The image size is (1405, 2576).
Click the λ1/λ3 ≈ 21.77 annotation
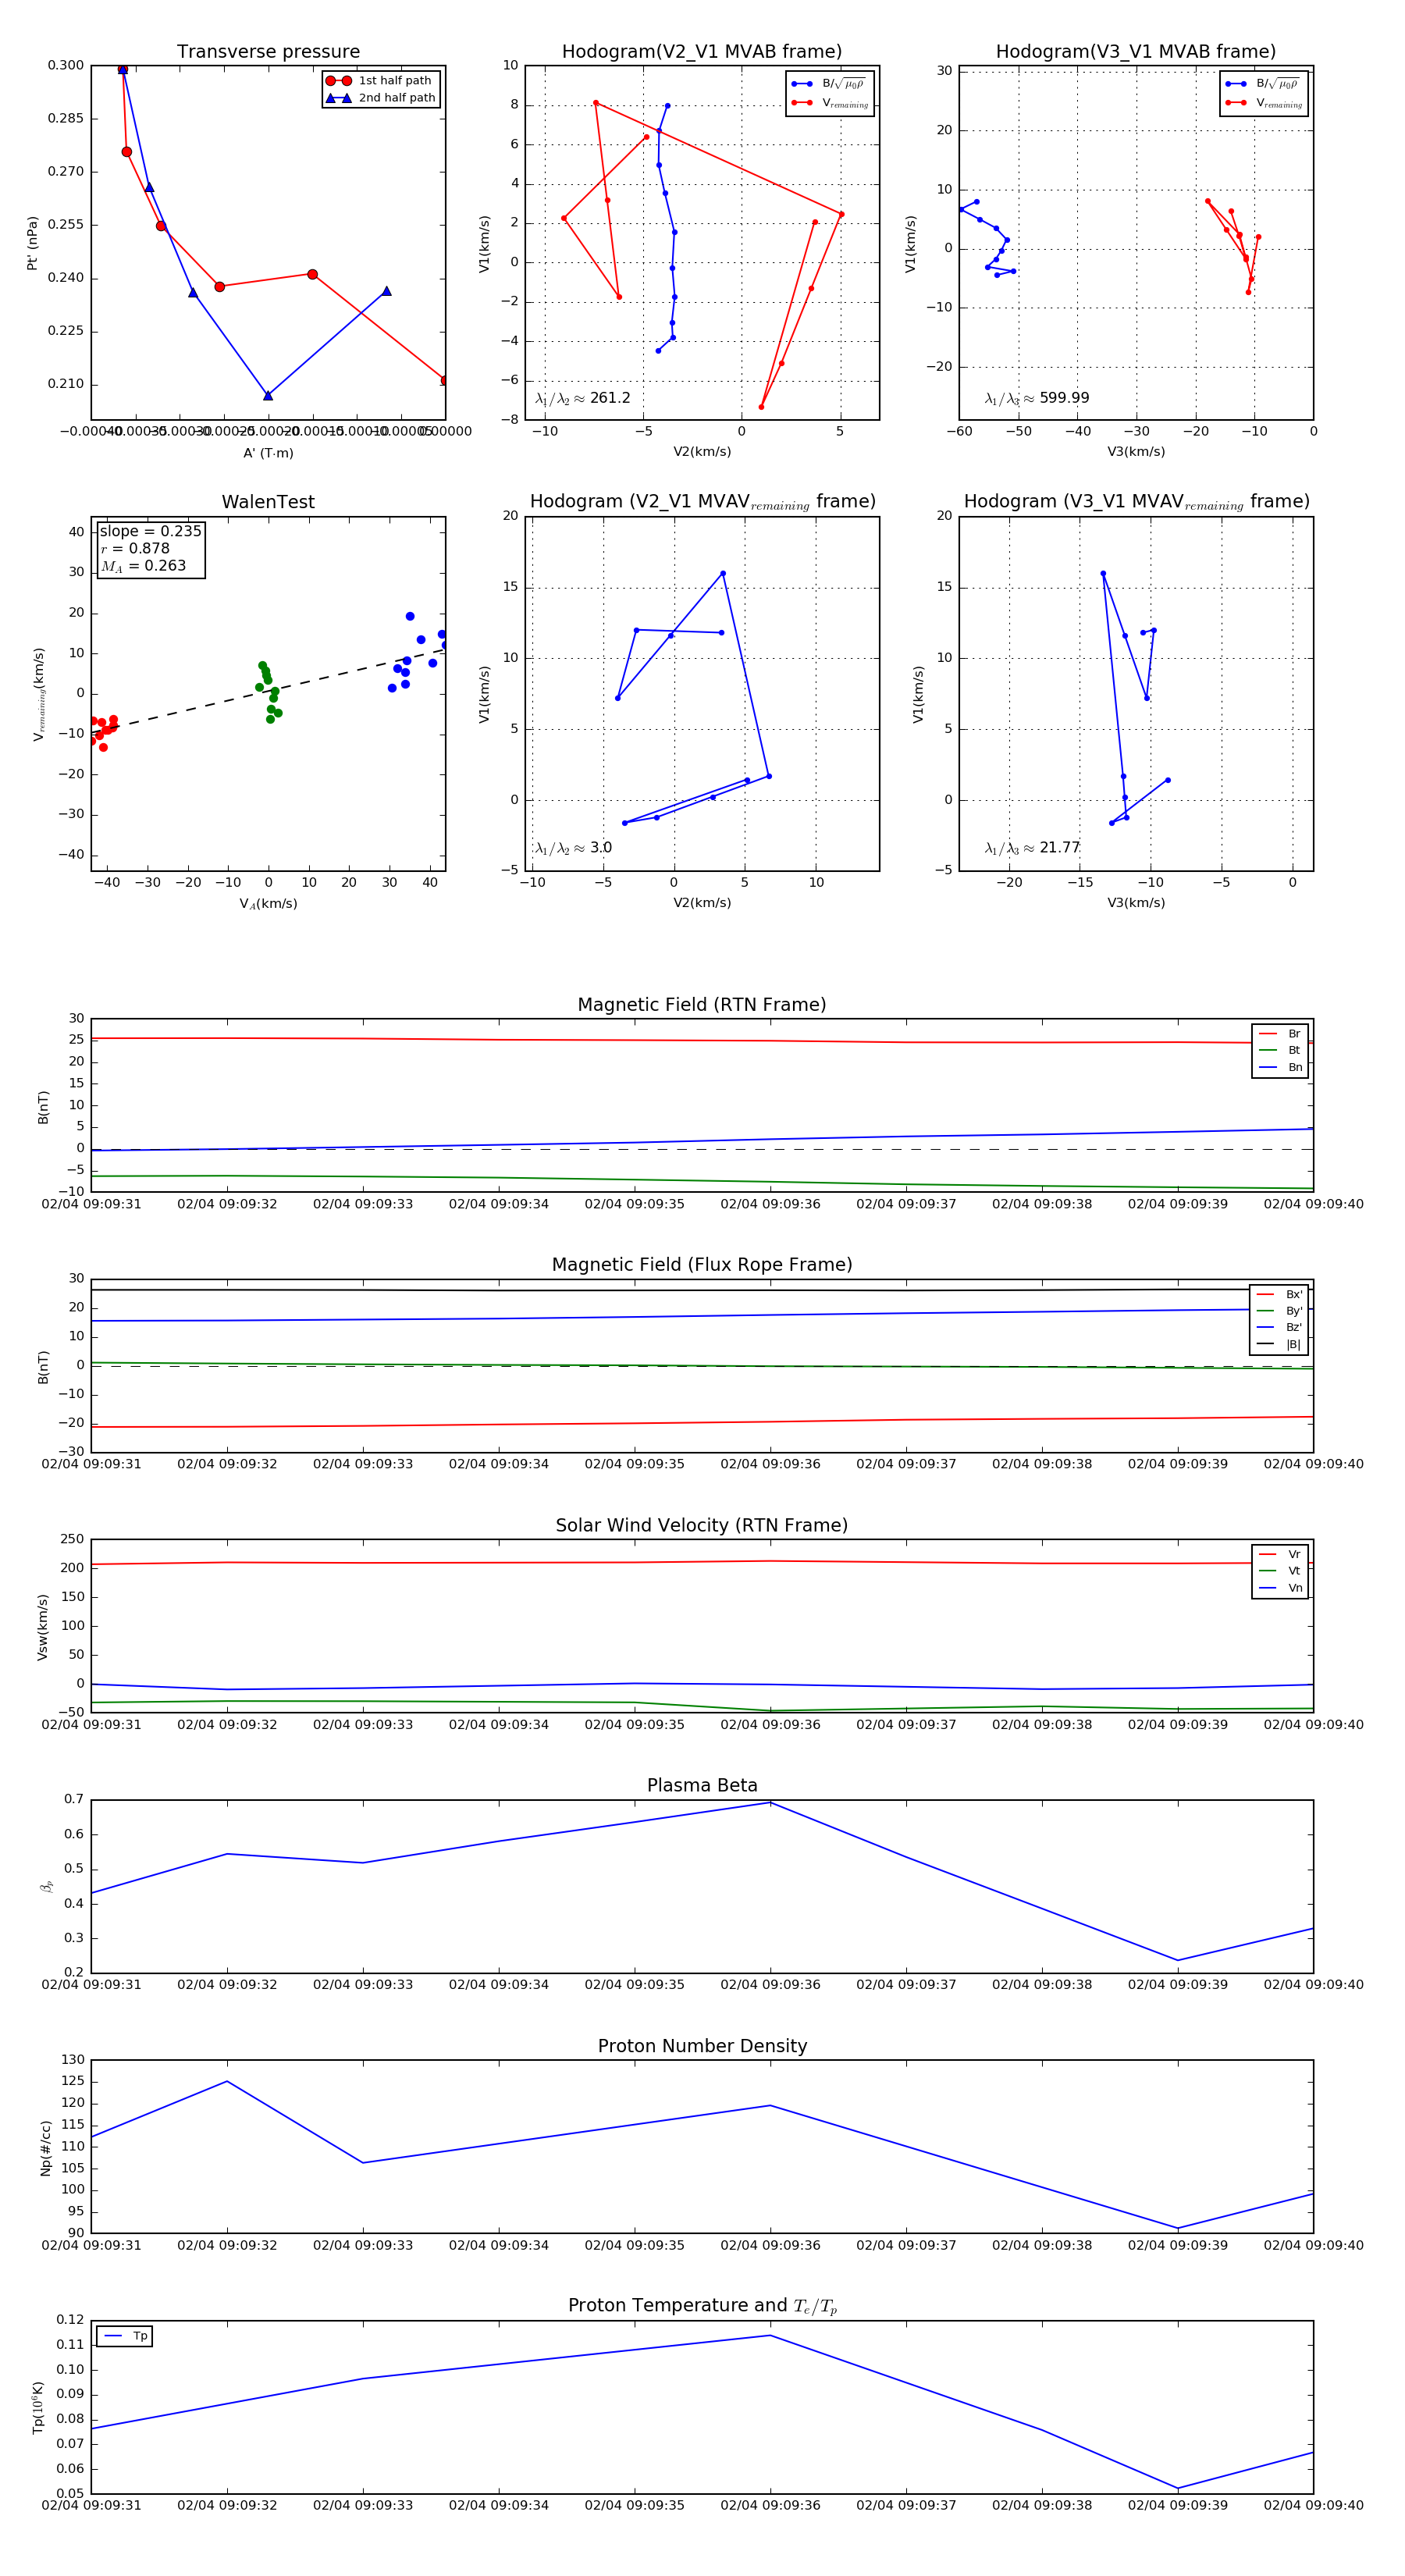click(x=1032, y=848)
